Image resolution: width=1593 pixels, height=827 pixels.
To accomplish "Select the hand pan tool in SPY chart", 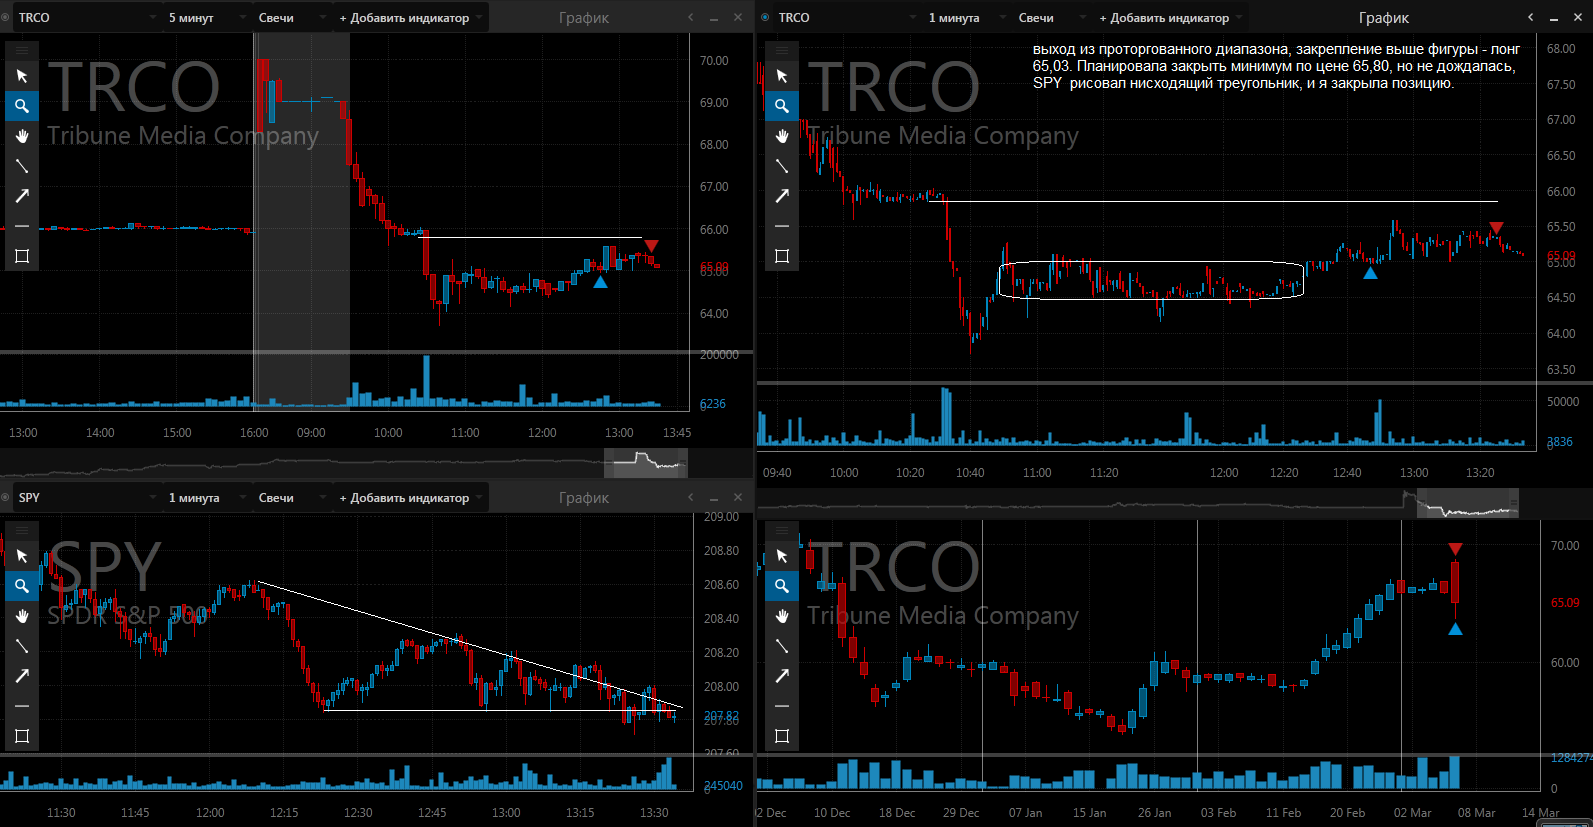I will (x=22, y=616).
